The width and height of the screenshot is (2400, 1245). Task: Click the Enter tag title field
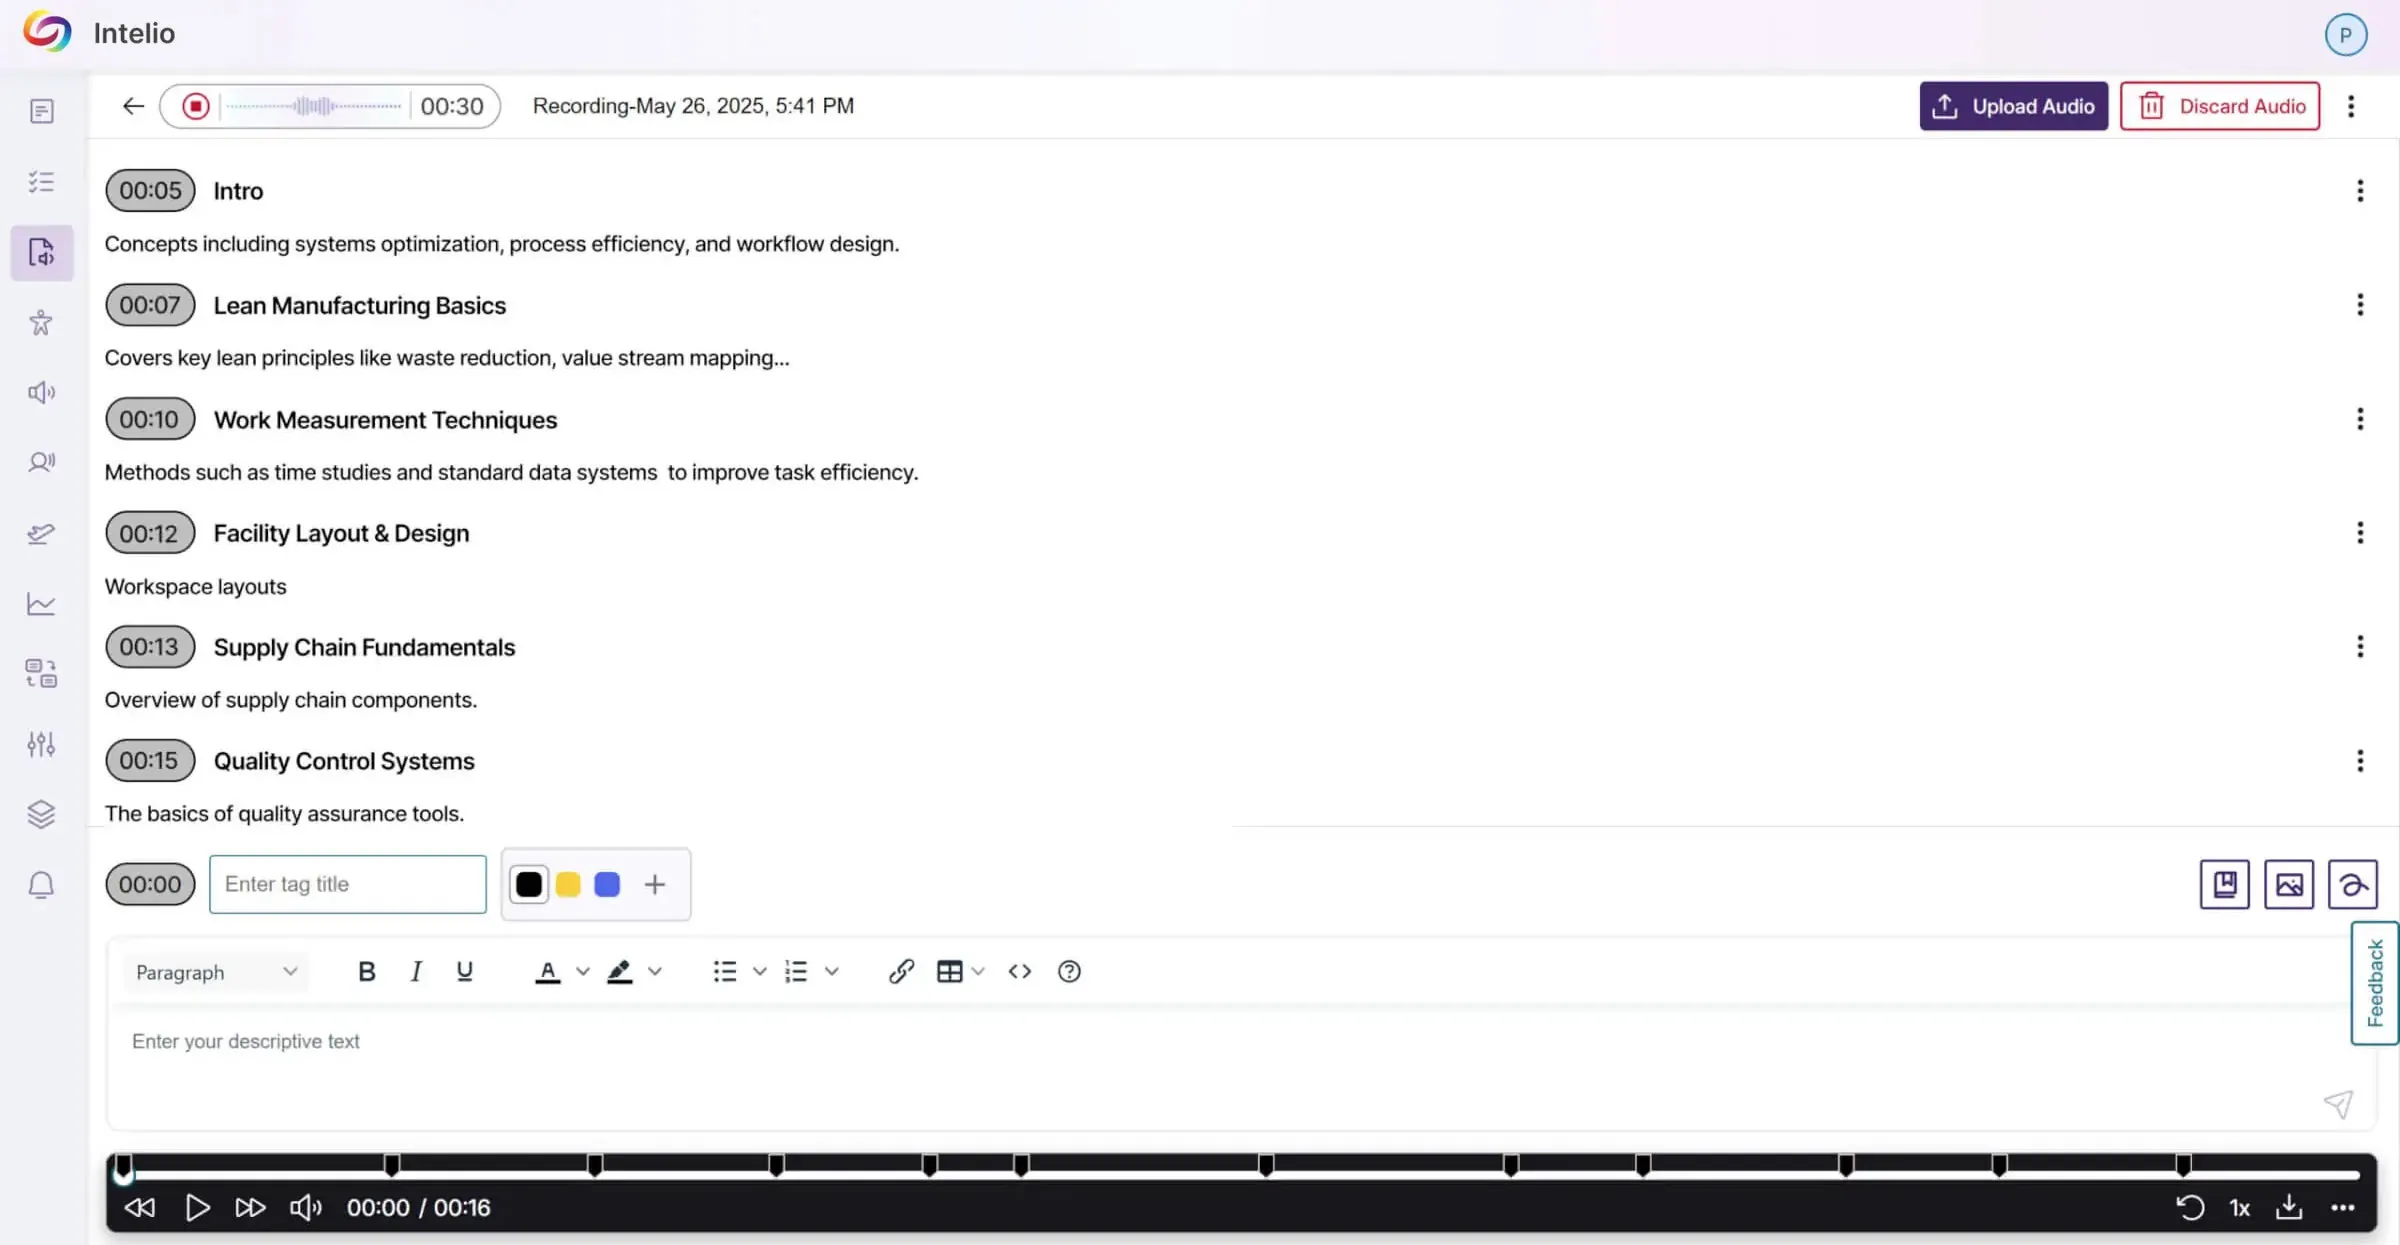347,884
